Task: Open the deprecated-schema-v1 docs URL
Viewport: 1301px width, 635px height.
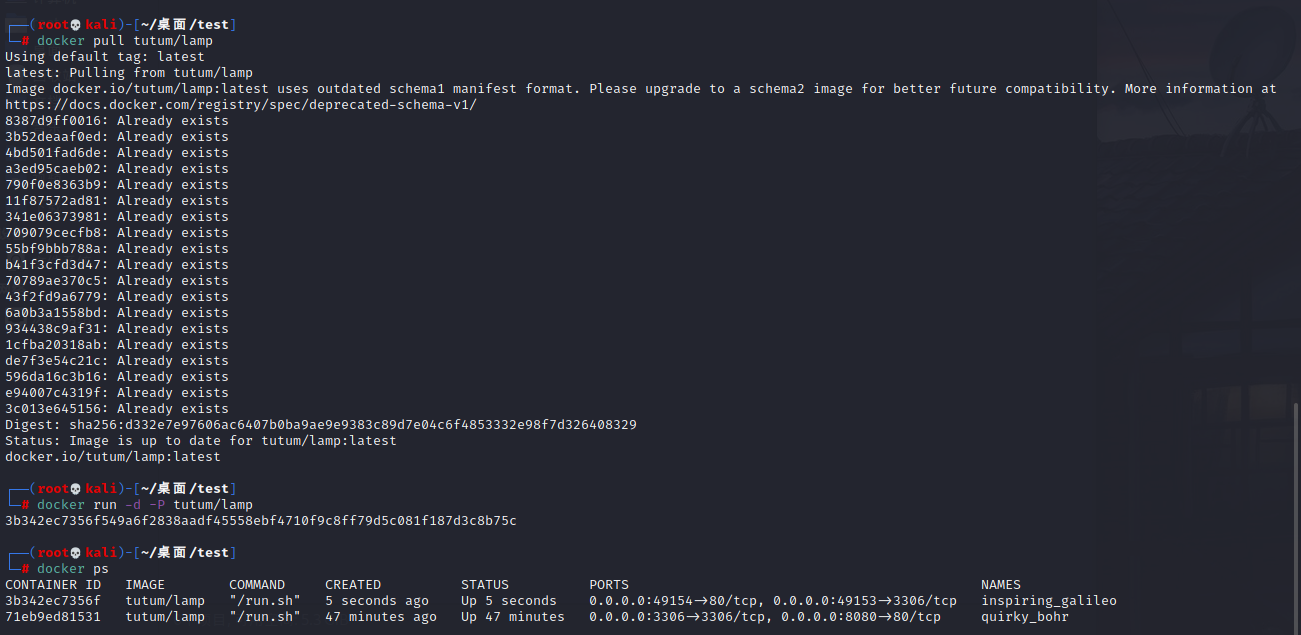Action: pos(241,105)
